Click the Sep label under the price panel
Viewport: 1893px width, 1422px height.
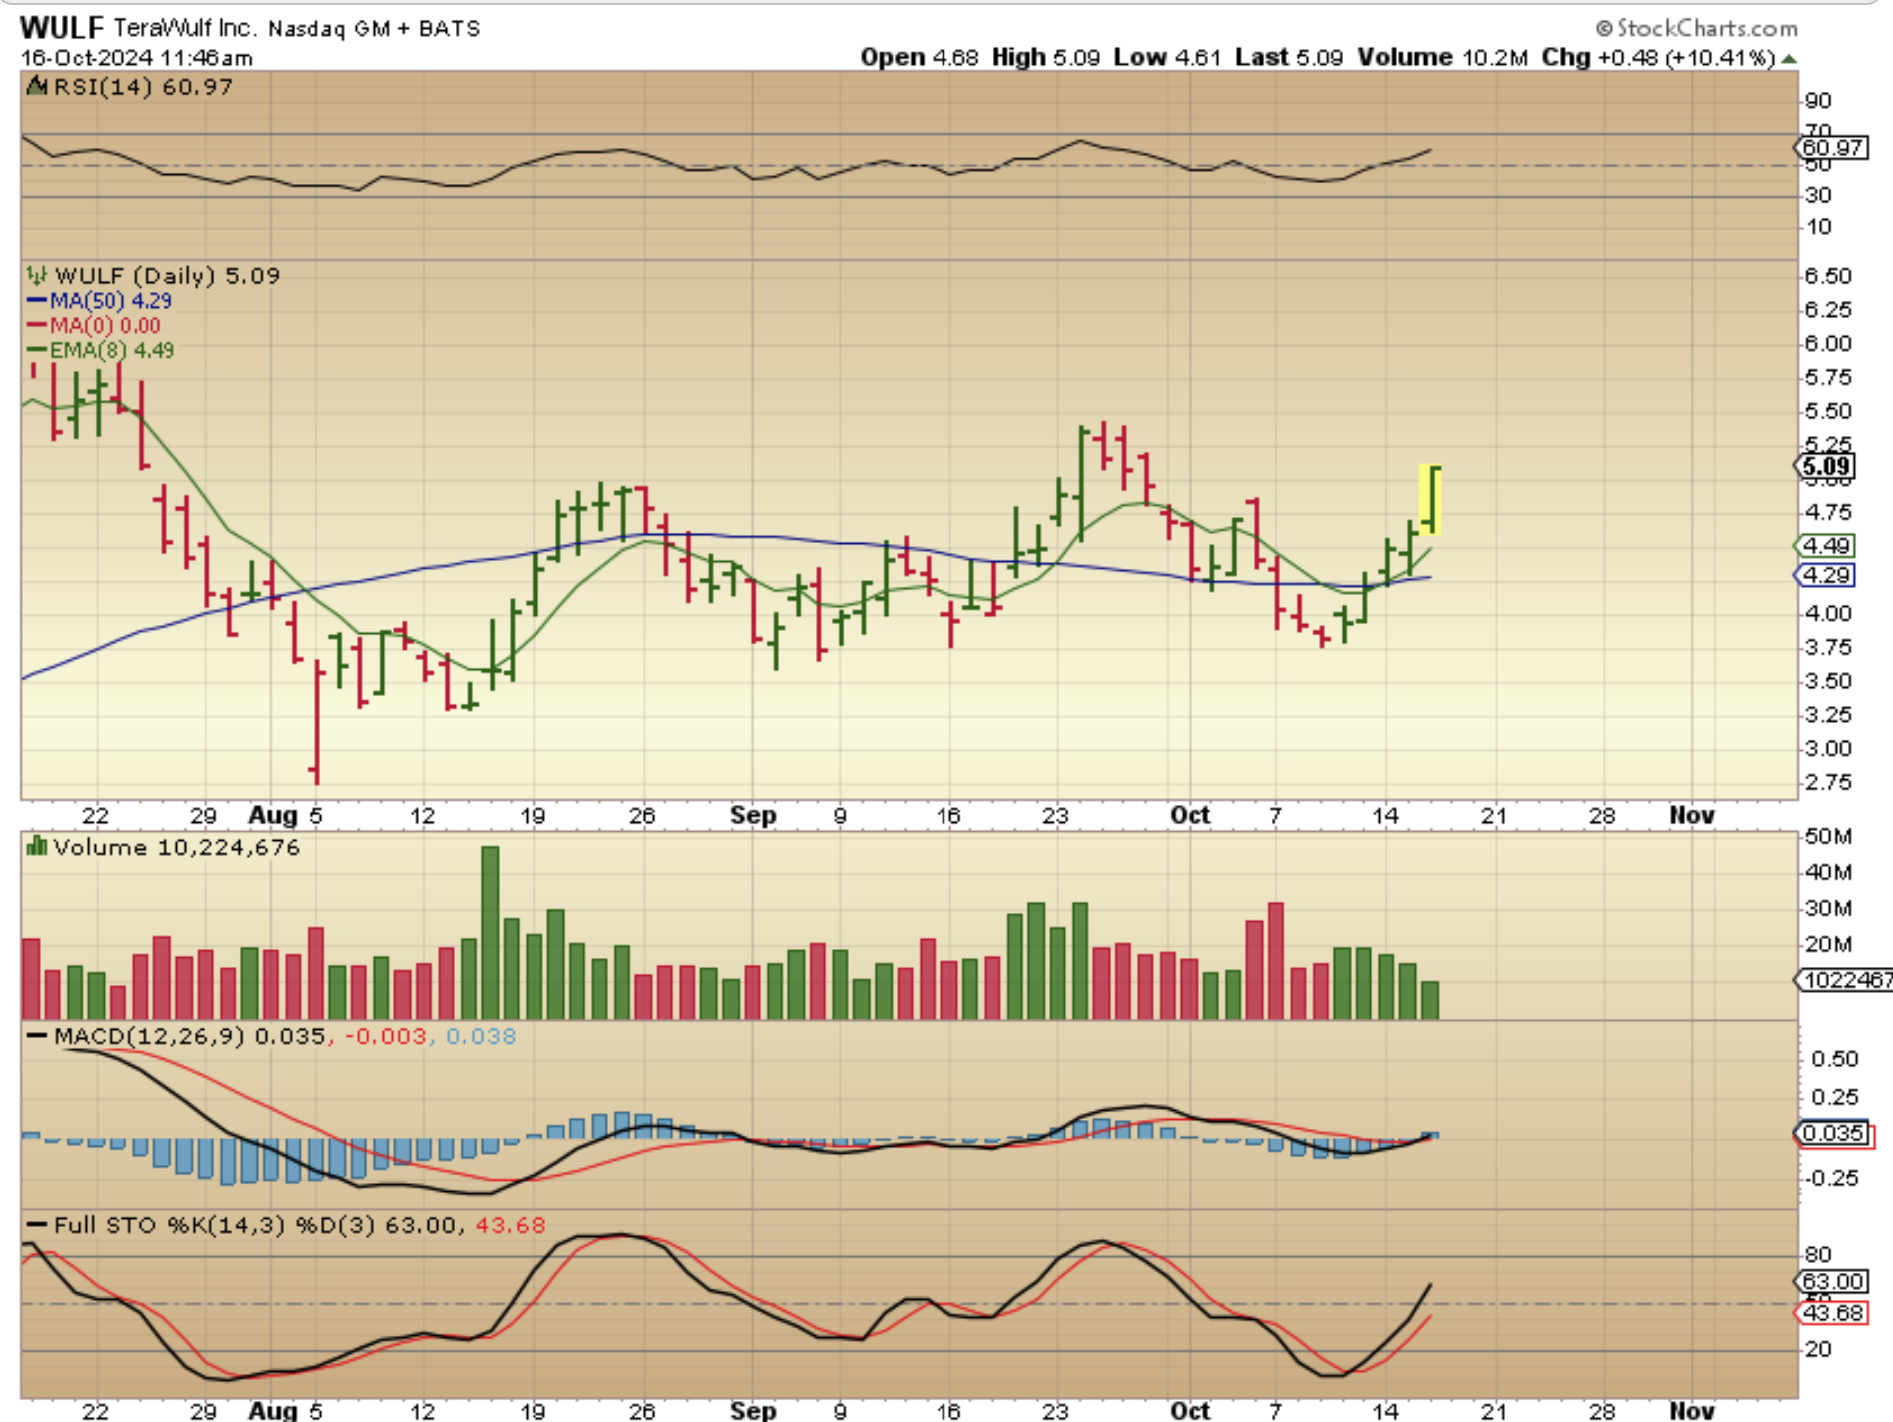[x=753, y=815]
